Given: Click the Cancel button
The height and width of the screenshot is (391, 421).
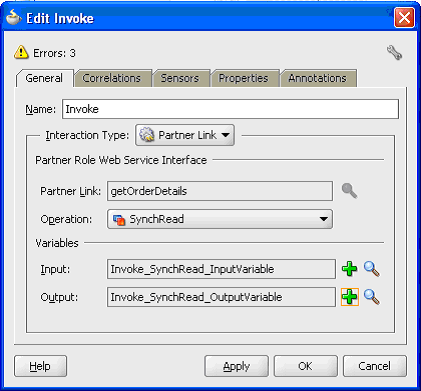Looking at the screenshot, I should [375, 366].
